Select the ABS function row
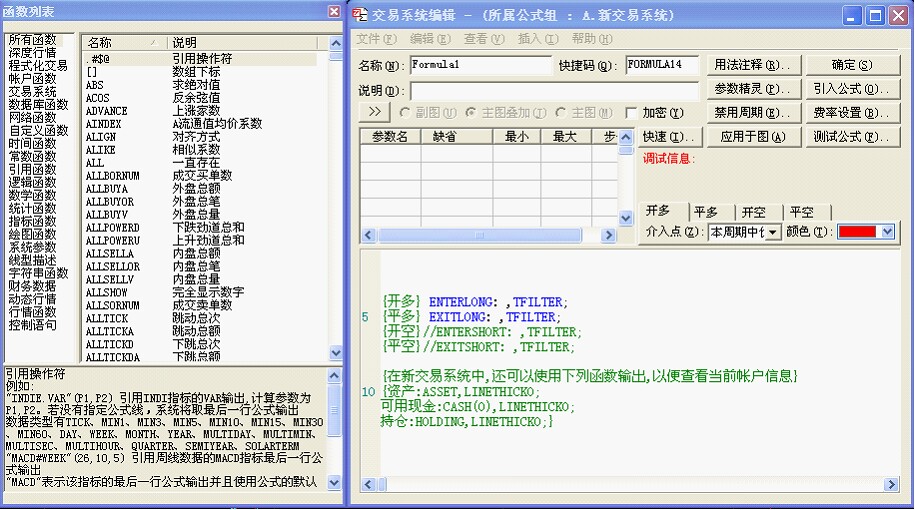 (x=200, y=85)
